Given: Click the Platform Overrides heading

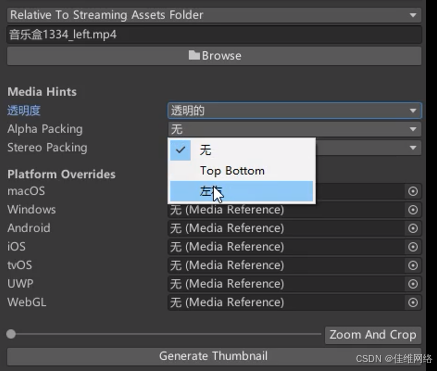Looking at the screenshot, I should coord(61,174).
